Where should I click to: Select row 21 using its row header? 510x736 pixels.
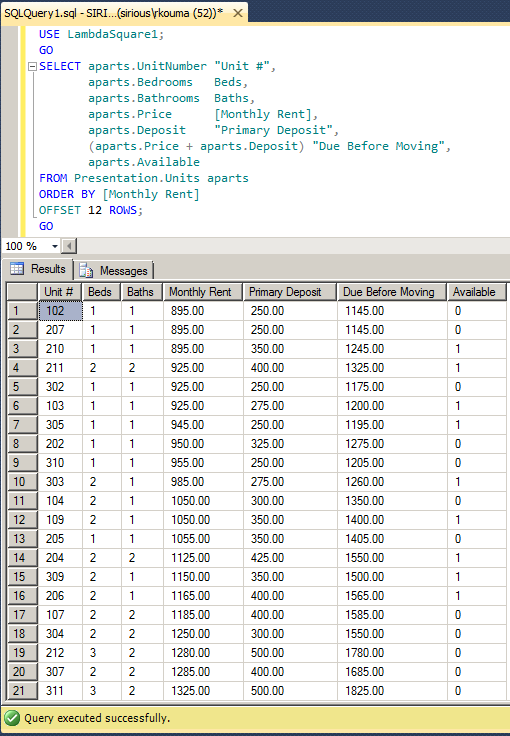coord(23,690)
